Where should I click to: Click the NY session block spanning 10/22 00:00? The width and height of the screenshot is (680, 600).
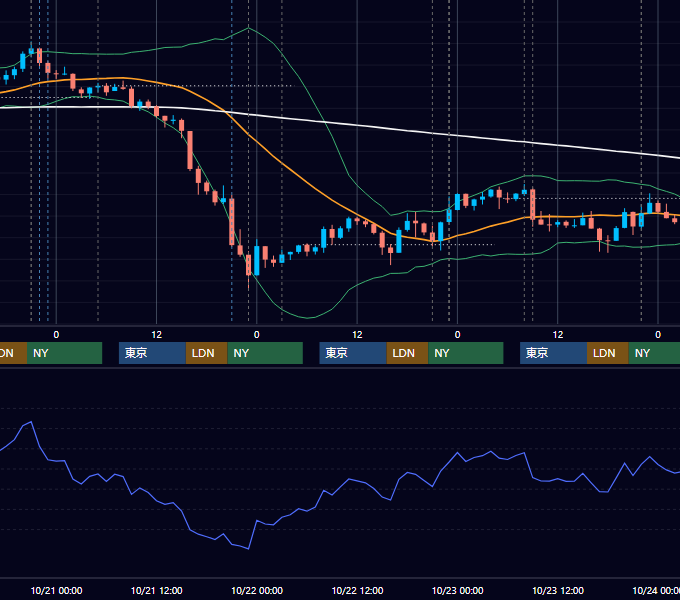click(265, 353)
